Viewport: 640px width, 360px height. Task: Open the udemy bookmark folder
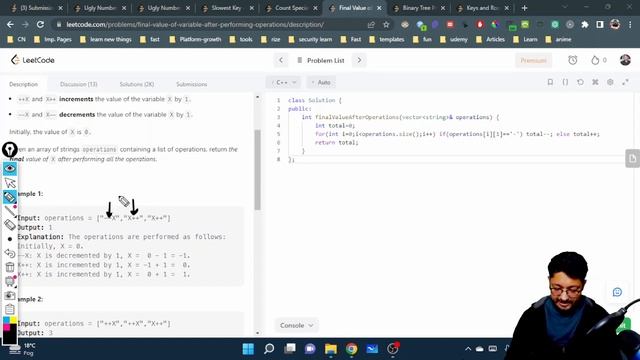[x=454, y=39]
